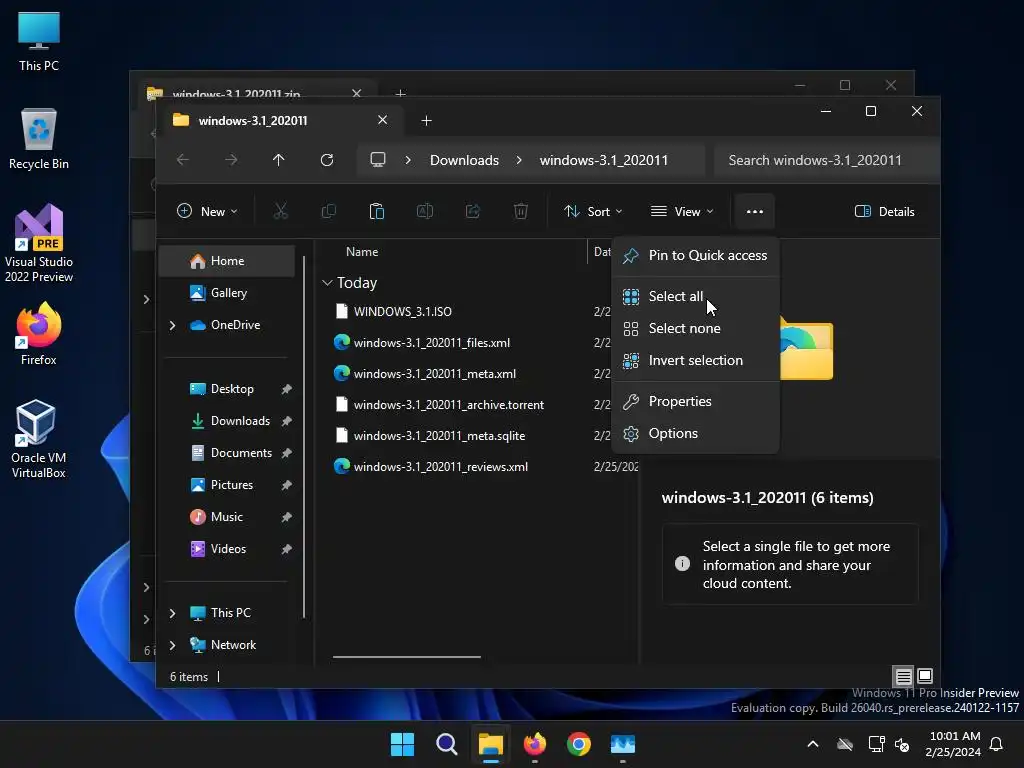The height and width of the screenshot is (768, 1024).
Task: Open Google Chrome from taskbar
Action: click(x=579, y=744)
